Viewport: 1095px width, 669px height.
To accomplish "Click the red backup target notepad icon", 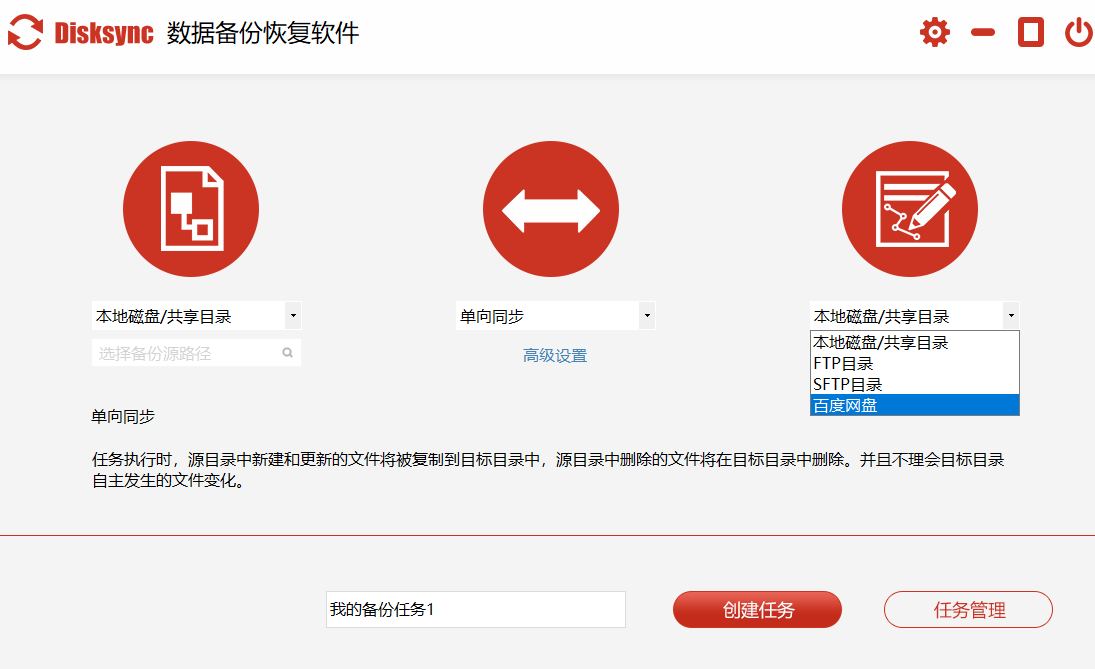I will 910,209.
